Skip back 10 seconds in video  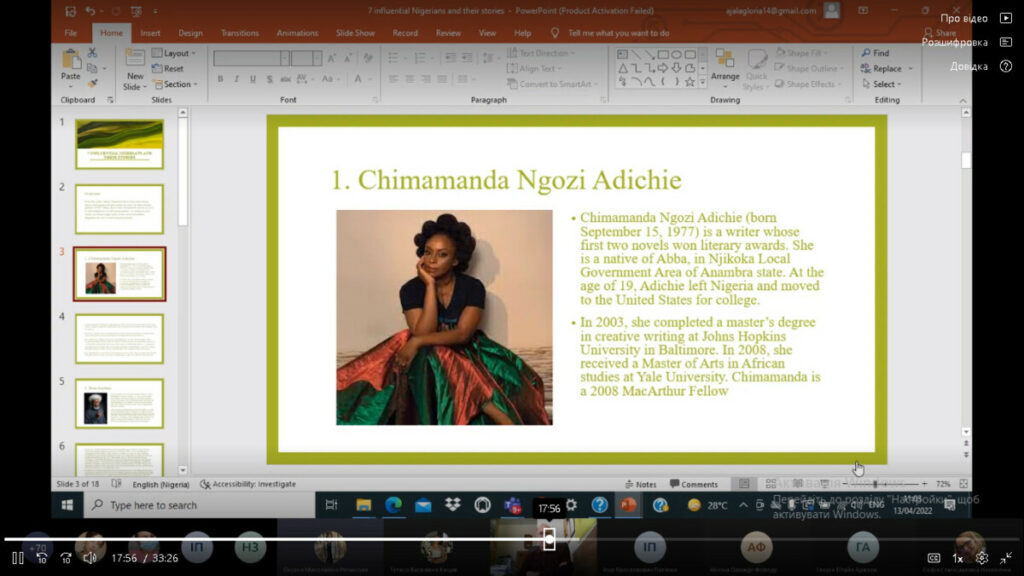tap(42, 558)
